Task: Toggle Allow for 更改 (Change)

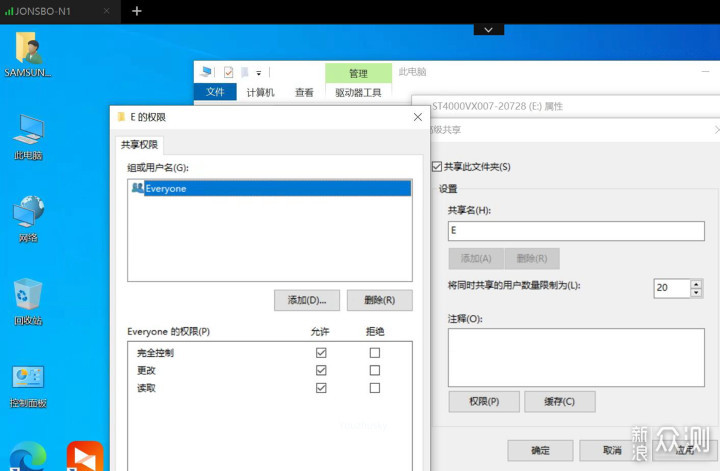Action: click(321, 370)
